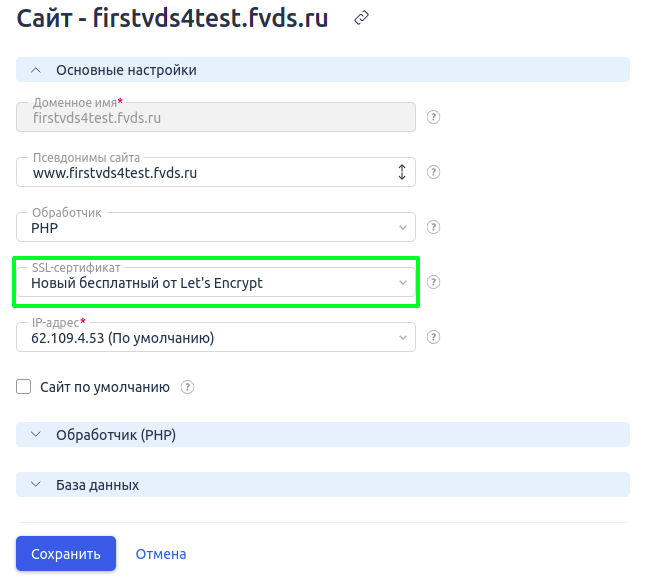Click the Сохранить button
Viewport: 646px width, 584px height.
66,554
